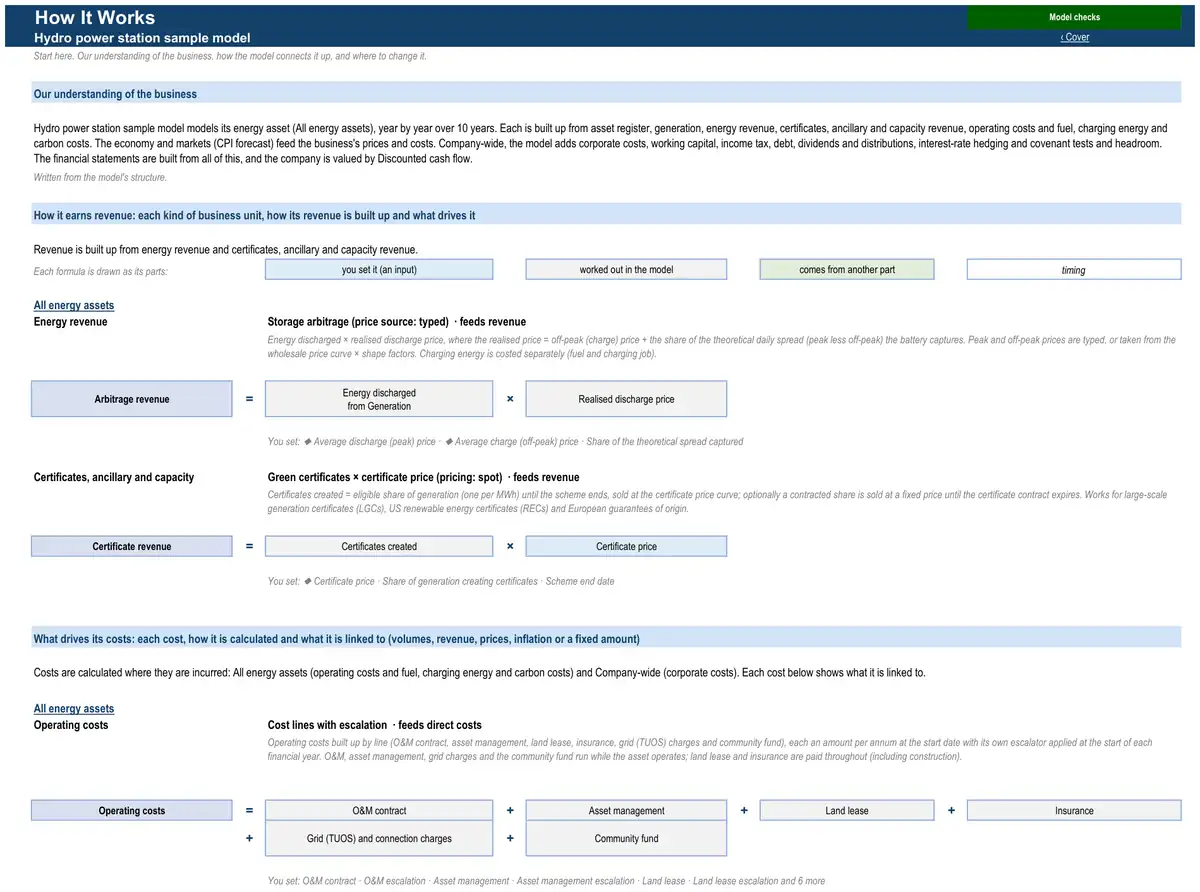Click the Certificate revenue result box

pos(132,547)
